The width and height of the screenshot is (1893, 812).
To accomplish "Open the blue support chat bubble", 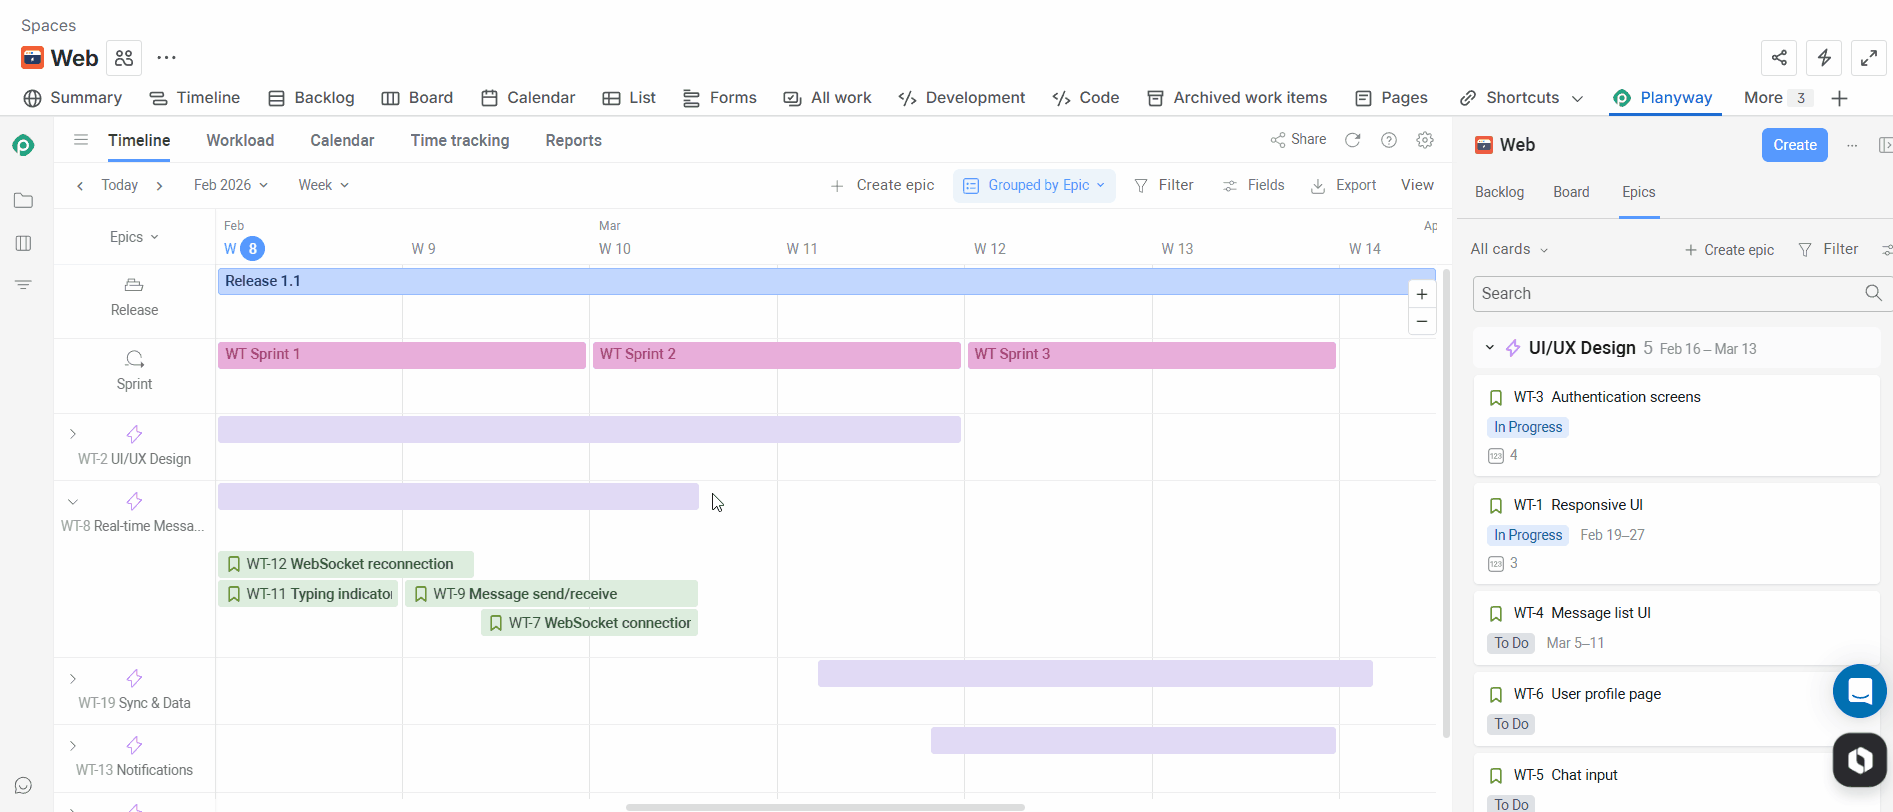I will point(1860,691).
